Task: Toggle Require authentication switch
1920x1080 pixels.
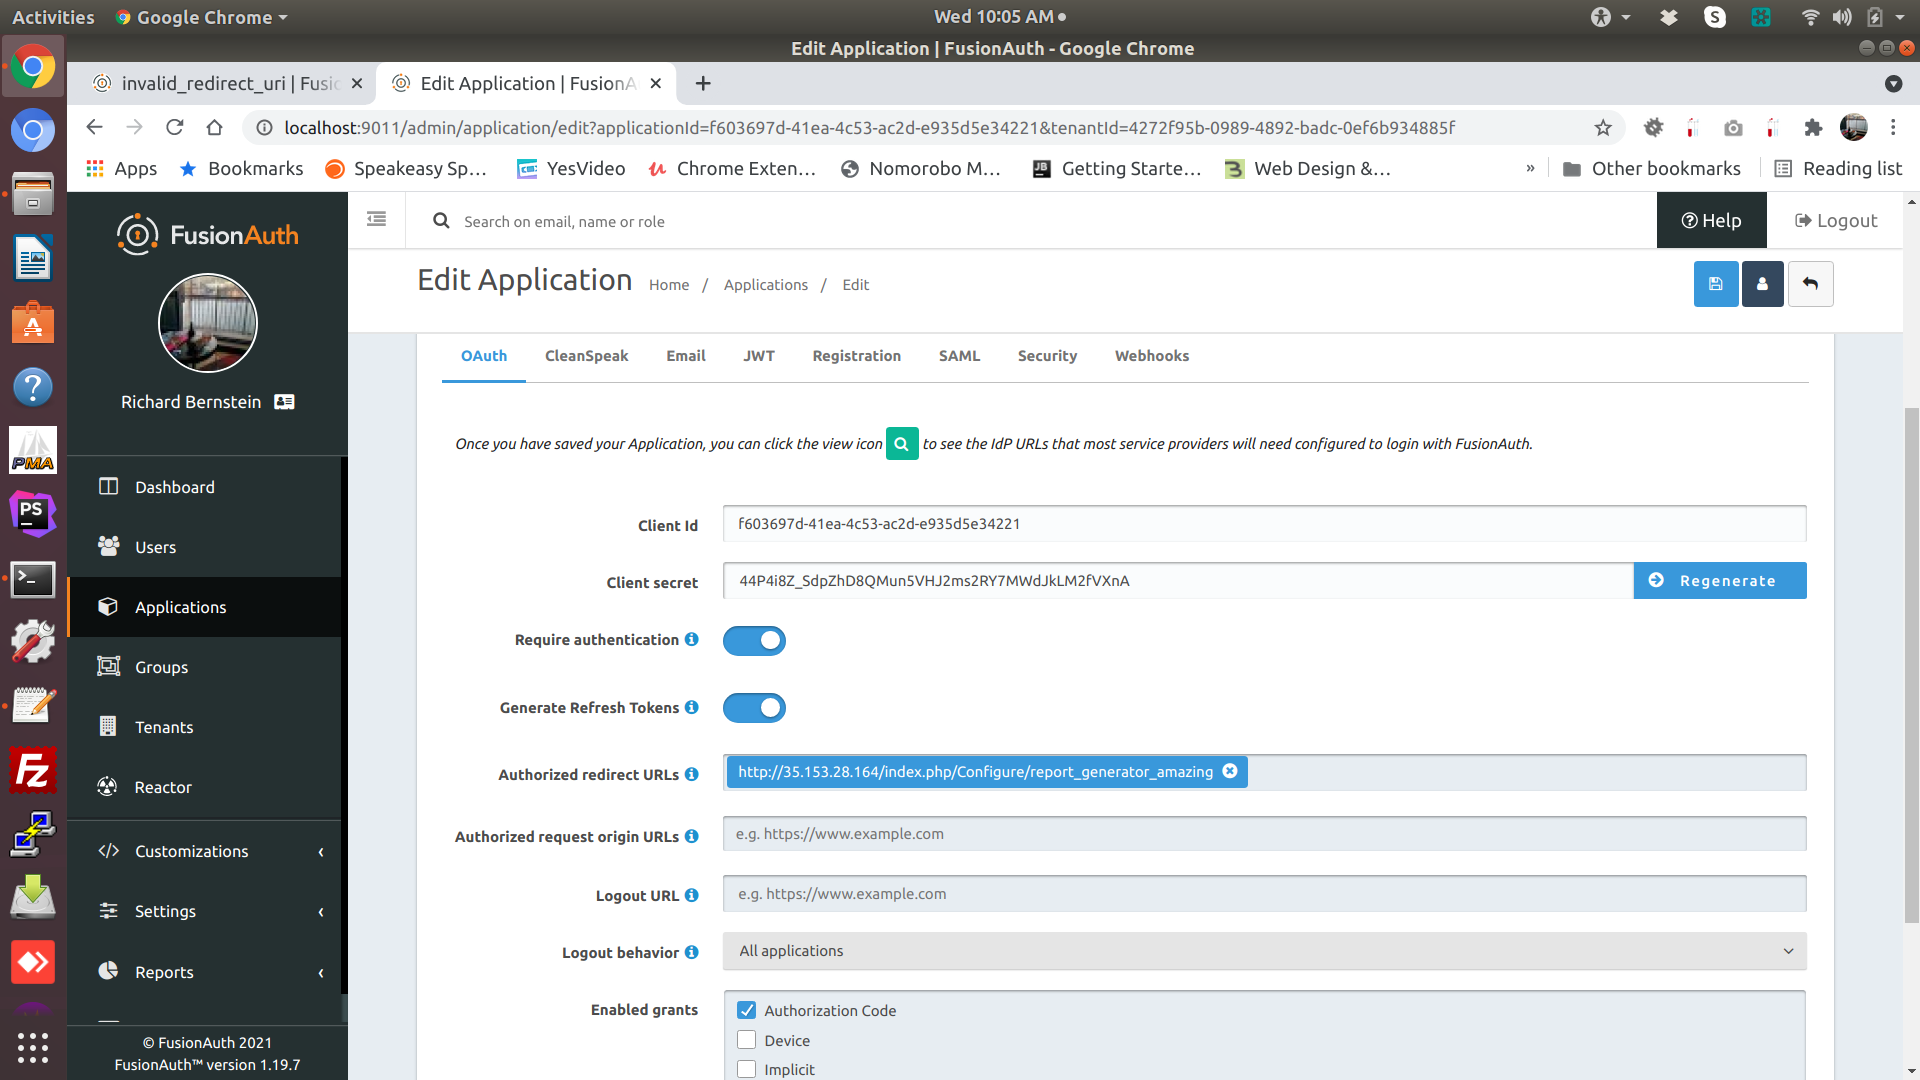Action: [x=754, y=640]
